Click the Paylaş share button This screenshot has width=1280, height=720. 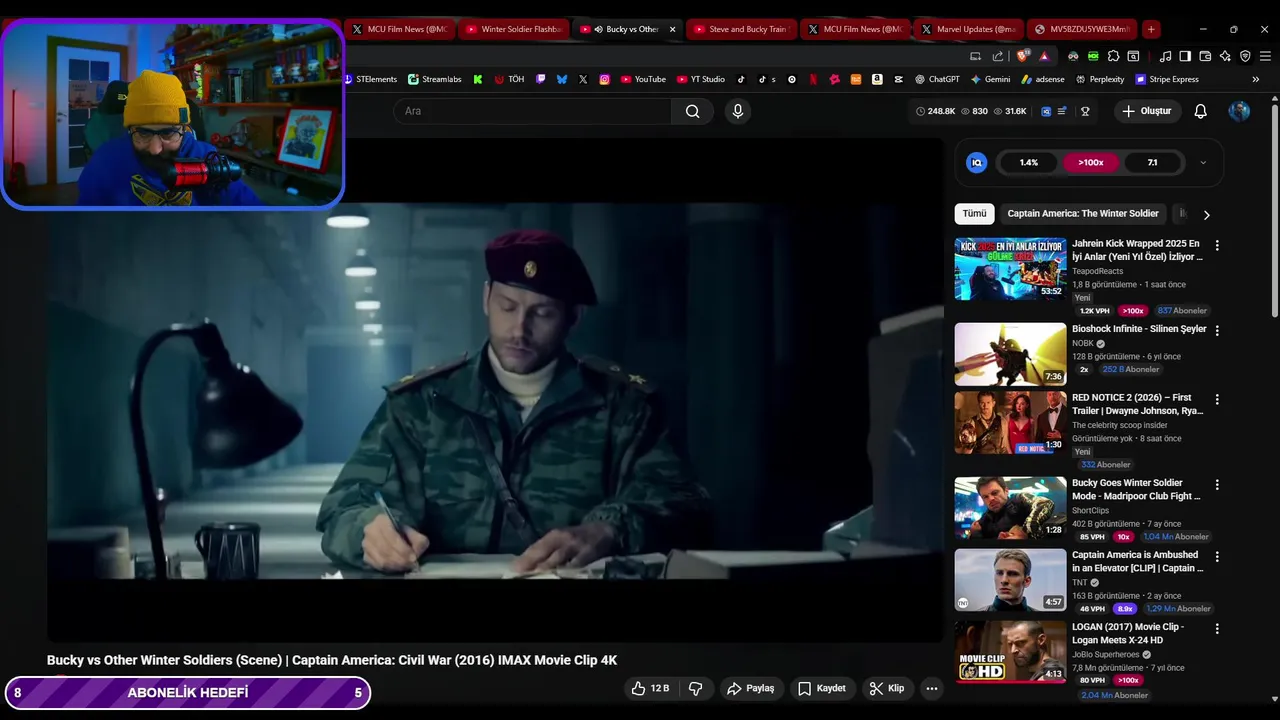750,688
